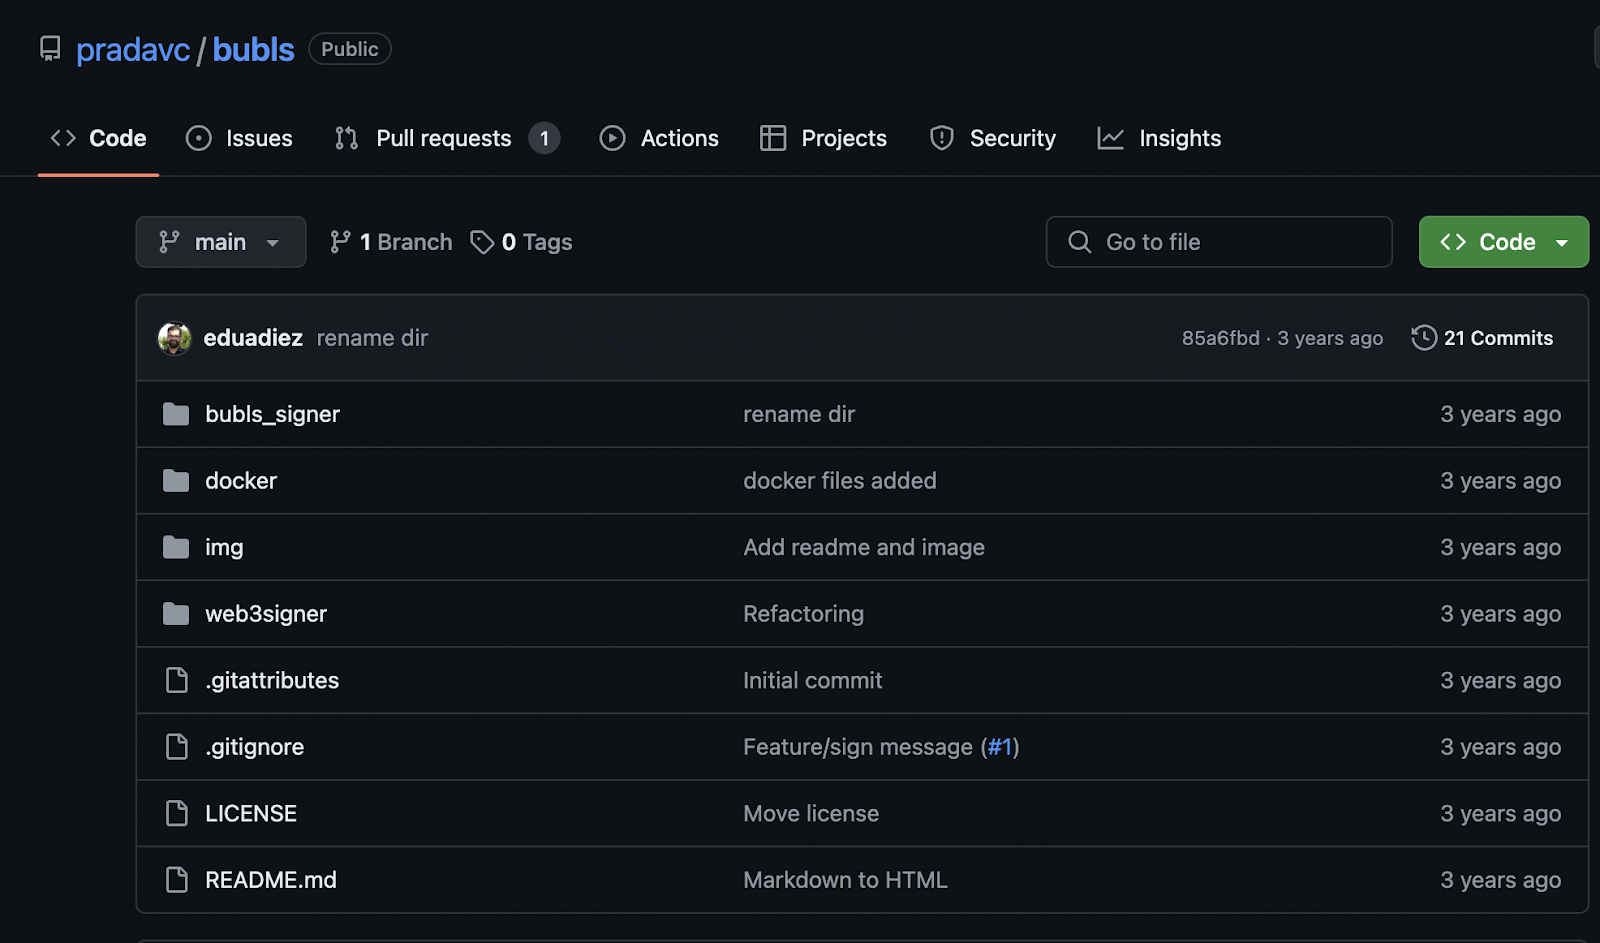The height and width of the screenshot is (943, 1600).
Task: Switch to the Issues tab
Action: (x=240, y=138)
